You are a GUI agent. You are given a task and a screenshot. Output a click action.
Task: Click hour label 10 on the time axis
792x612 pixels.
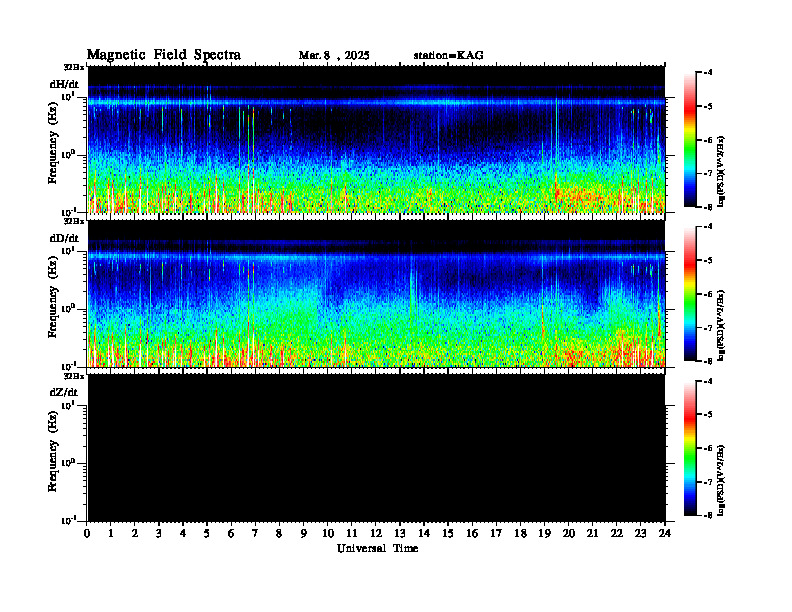[328, 534]
